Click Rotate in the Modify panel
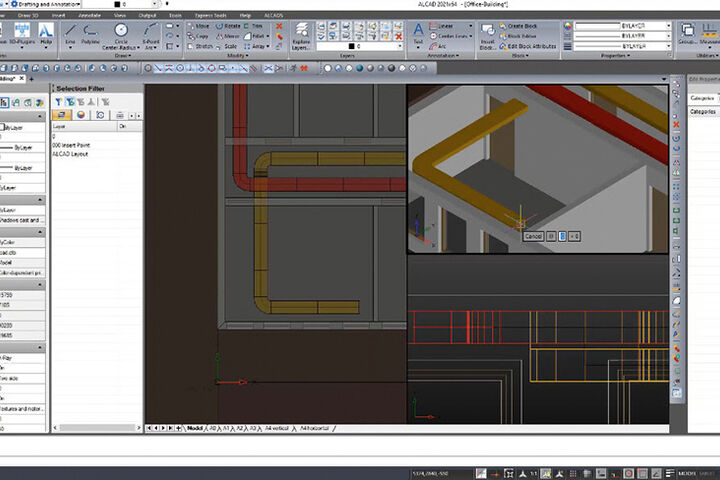Viewport: 720px width, 480px height. coord(228,26)
